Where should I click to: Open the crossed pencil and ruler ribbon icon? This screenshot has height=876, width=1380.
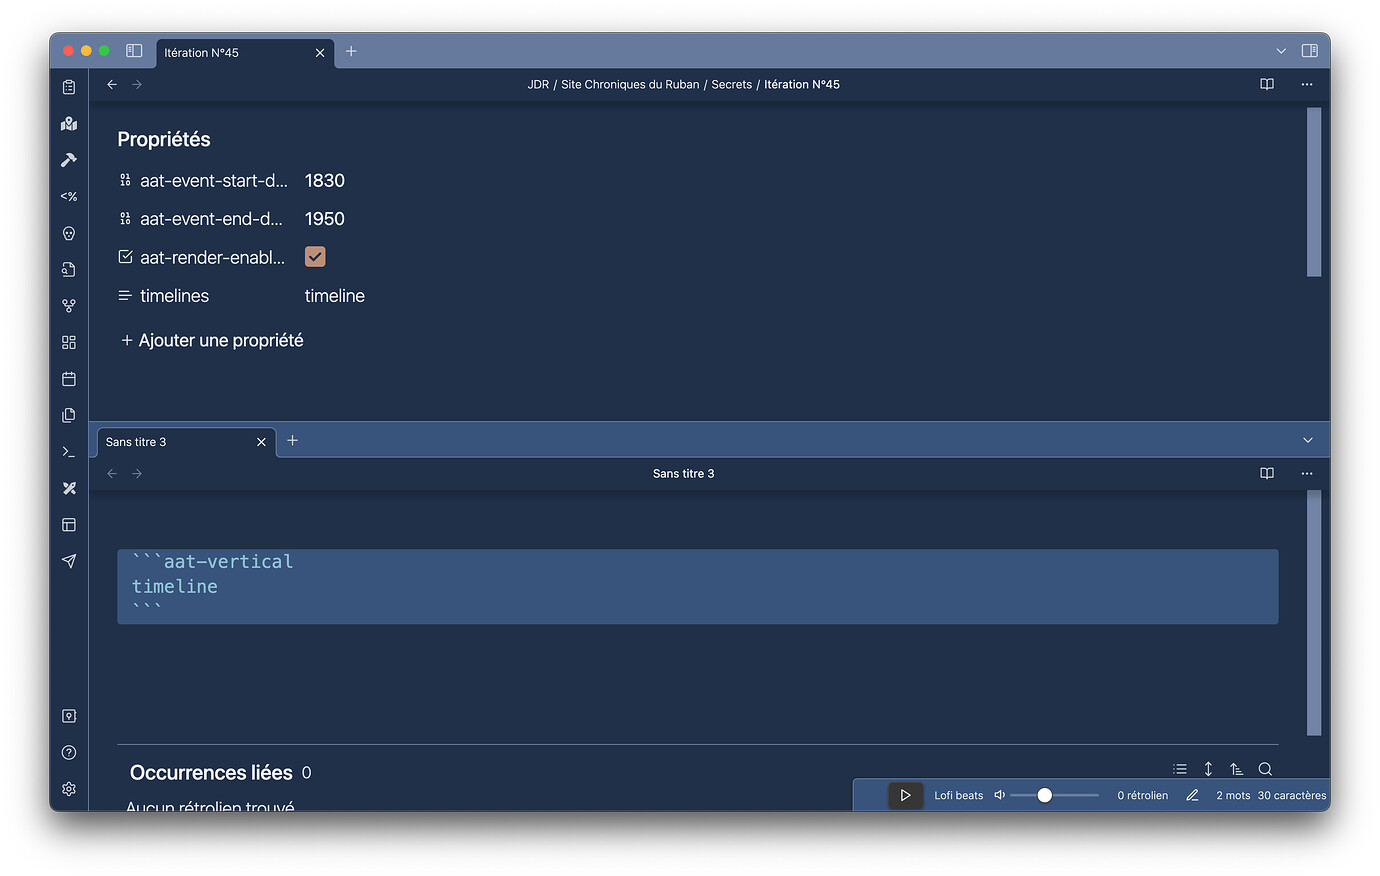[x=69, y=488]
